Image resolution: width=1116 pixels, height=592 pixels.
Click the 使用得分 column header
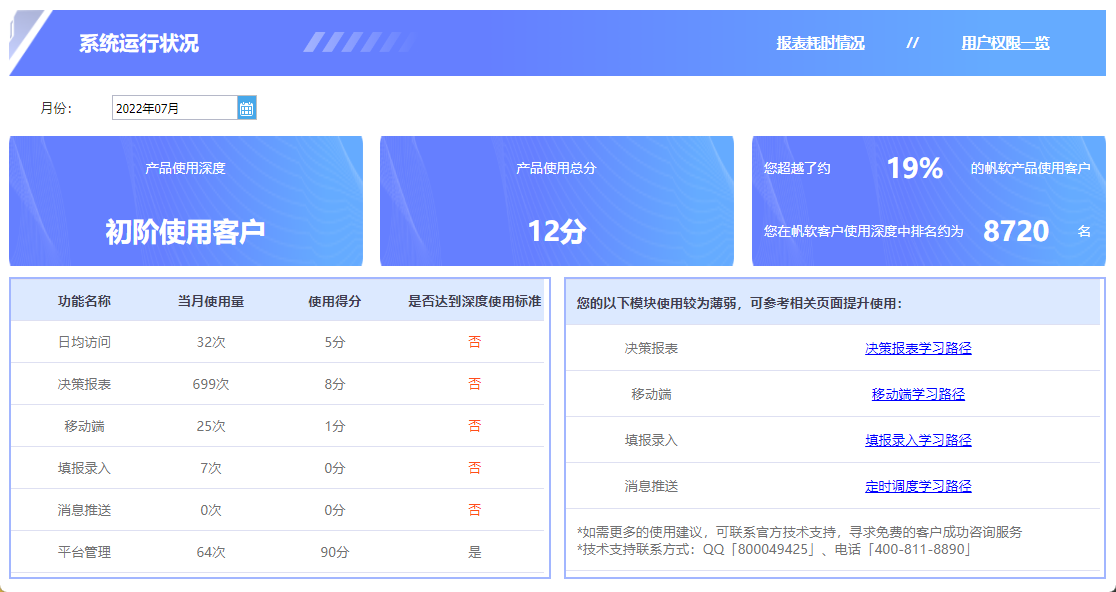click(x=335, y=302)
